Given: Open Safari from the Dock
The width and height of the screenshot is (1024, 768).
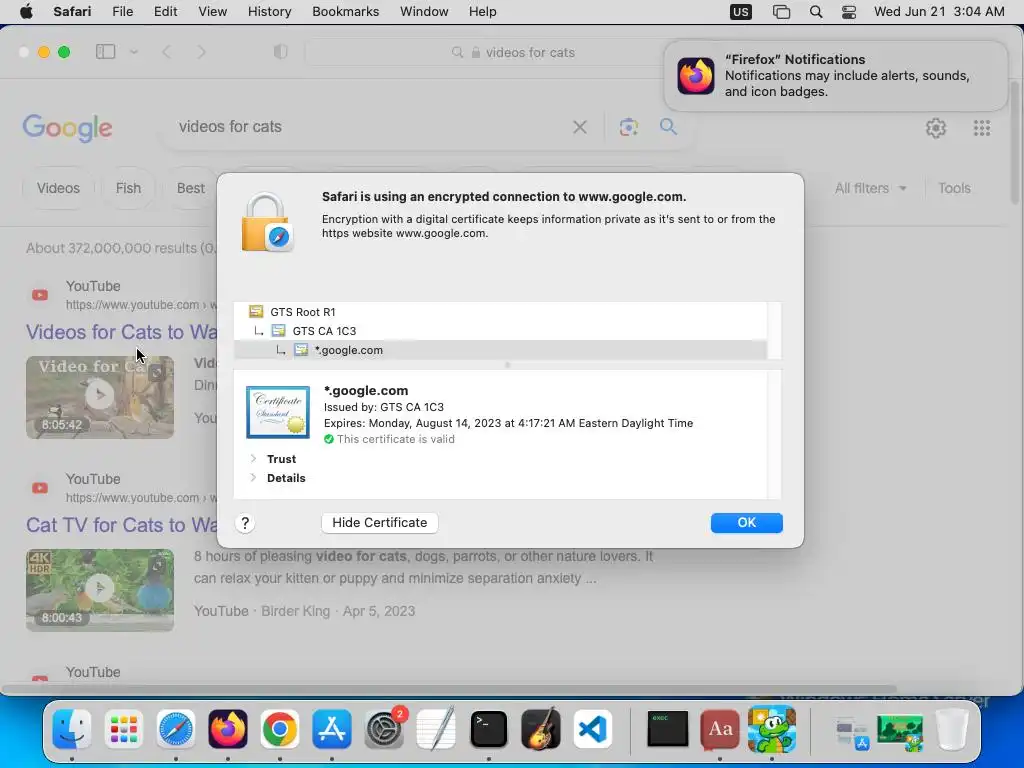Looking at the screenshot, I should [x=176, y=729].
